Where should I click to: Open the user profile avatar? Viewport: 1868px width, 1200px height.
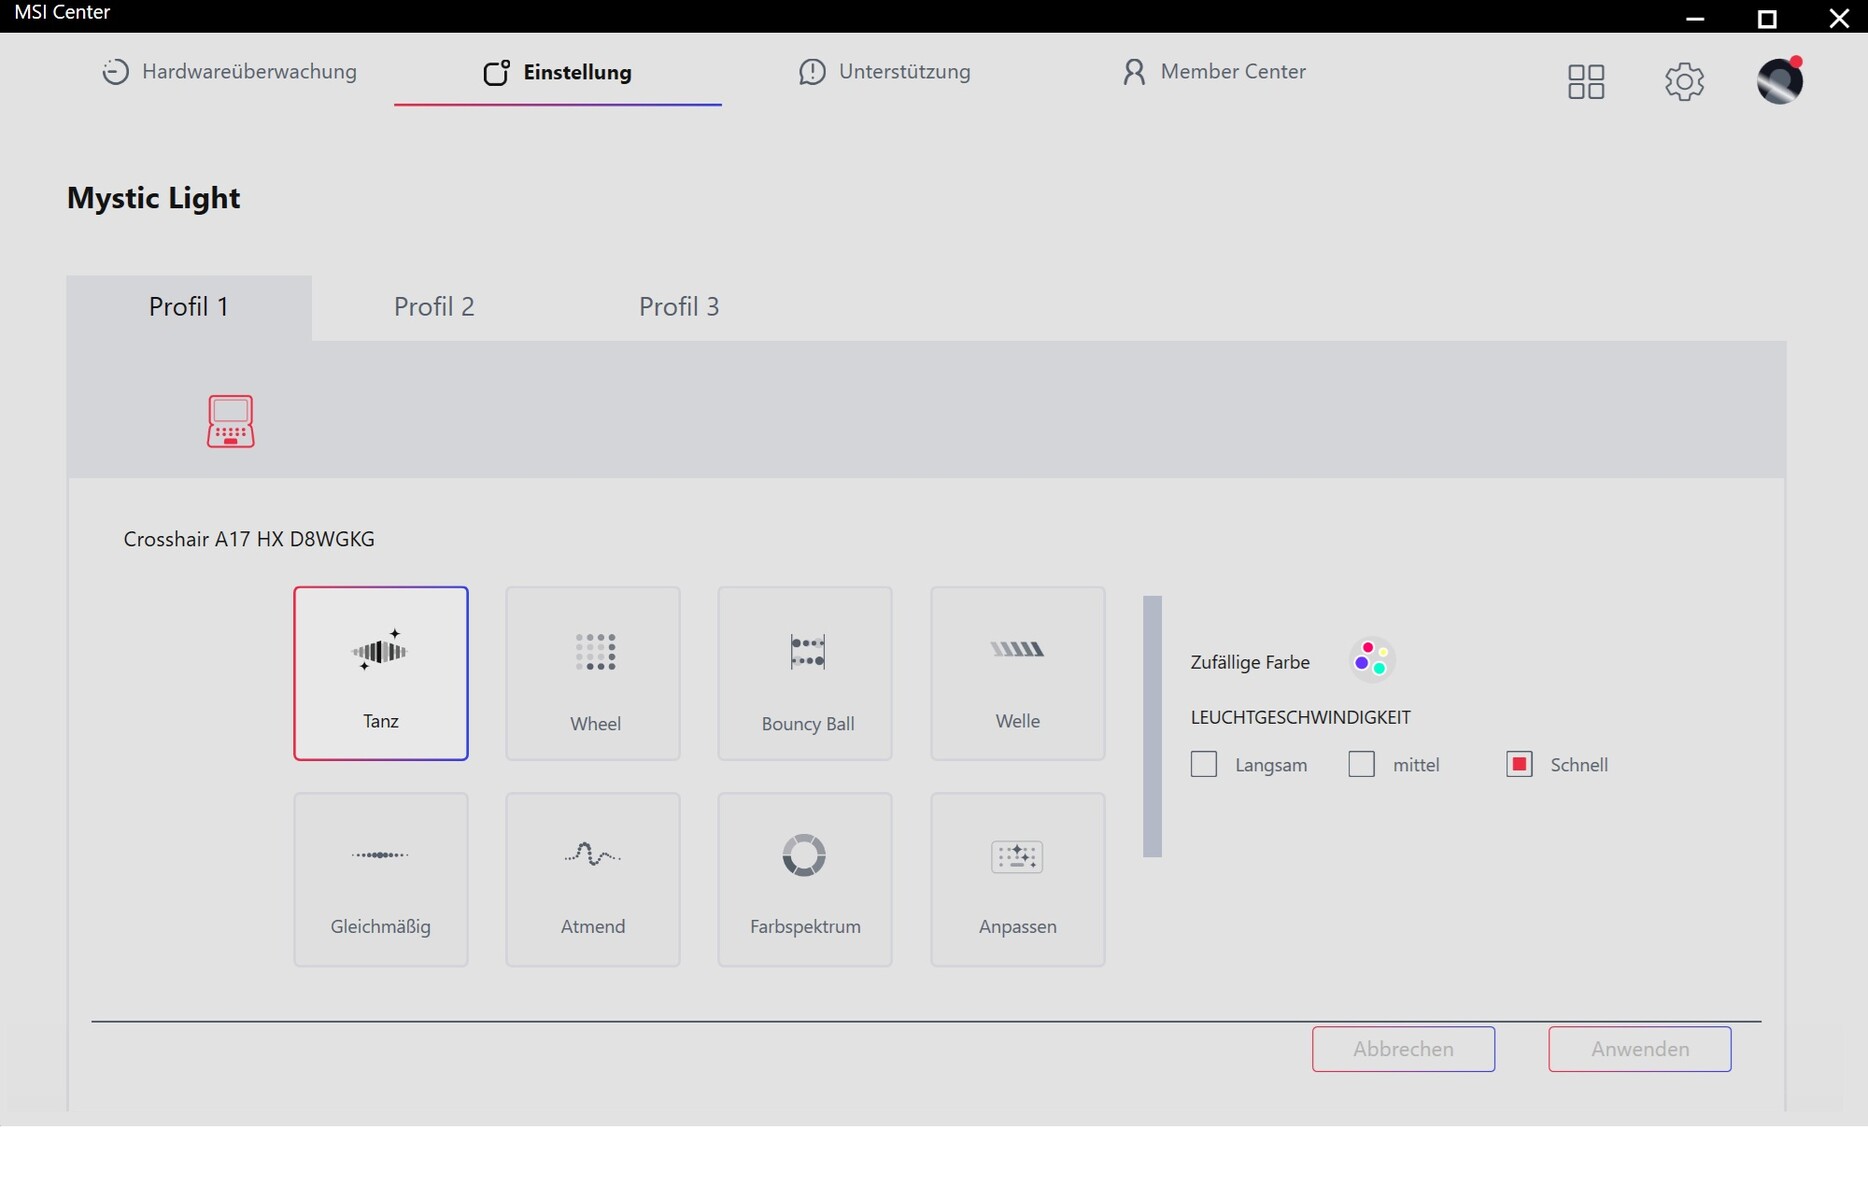tap(1780, 80)
